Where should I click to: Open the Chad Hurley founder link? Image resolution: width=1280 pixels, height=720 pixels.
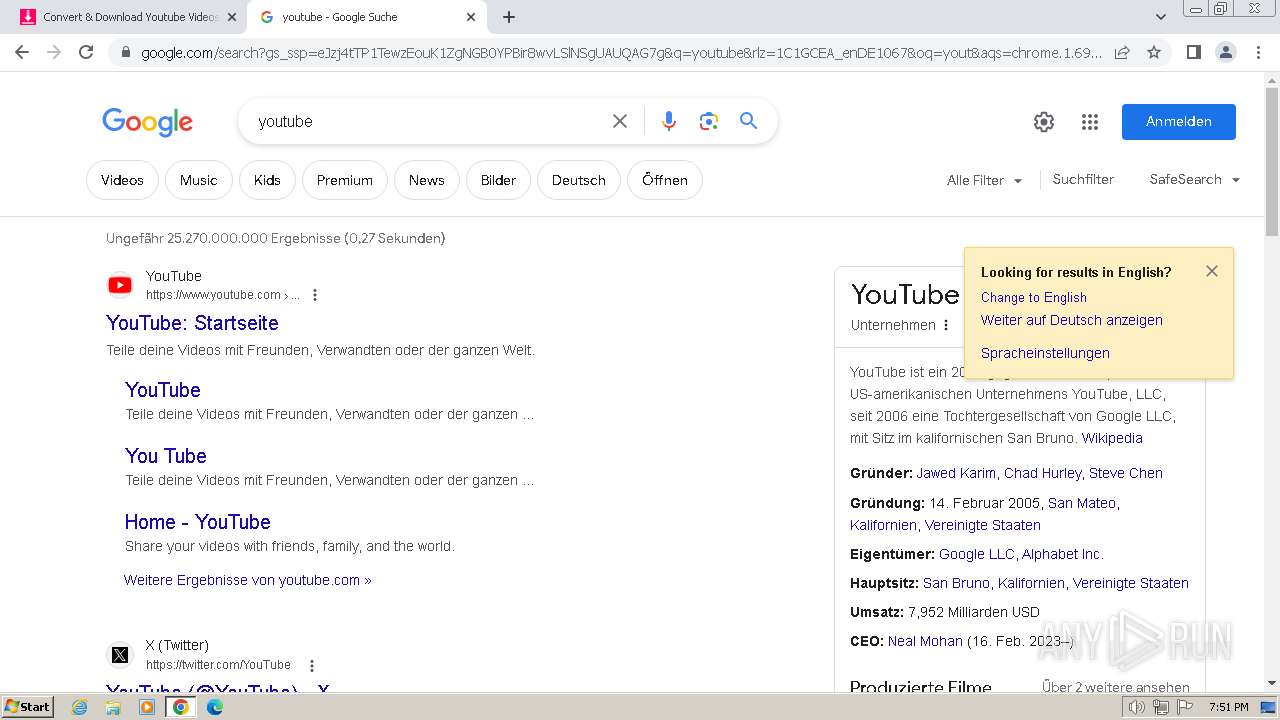coord(1042,473)
